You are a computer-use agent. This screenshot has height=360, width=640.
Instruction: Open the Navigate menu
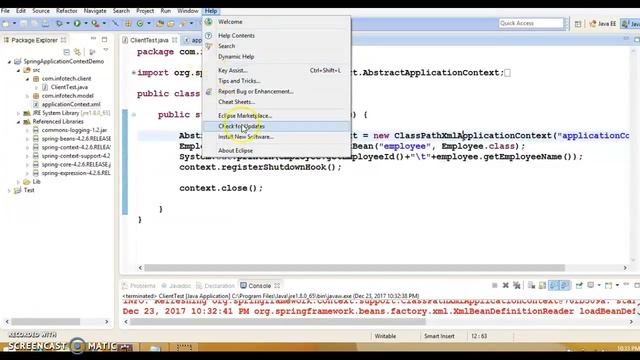coord(95,11)
